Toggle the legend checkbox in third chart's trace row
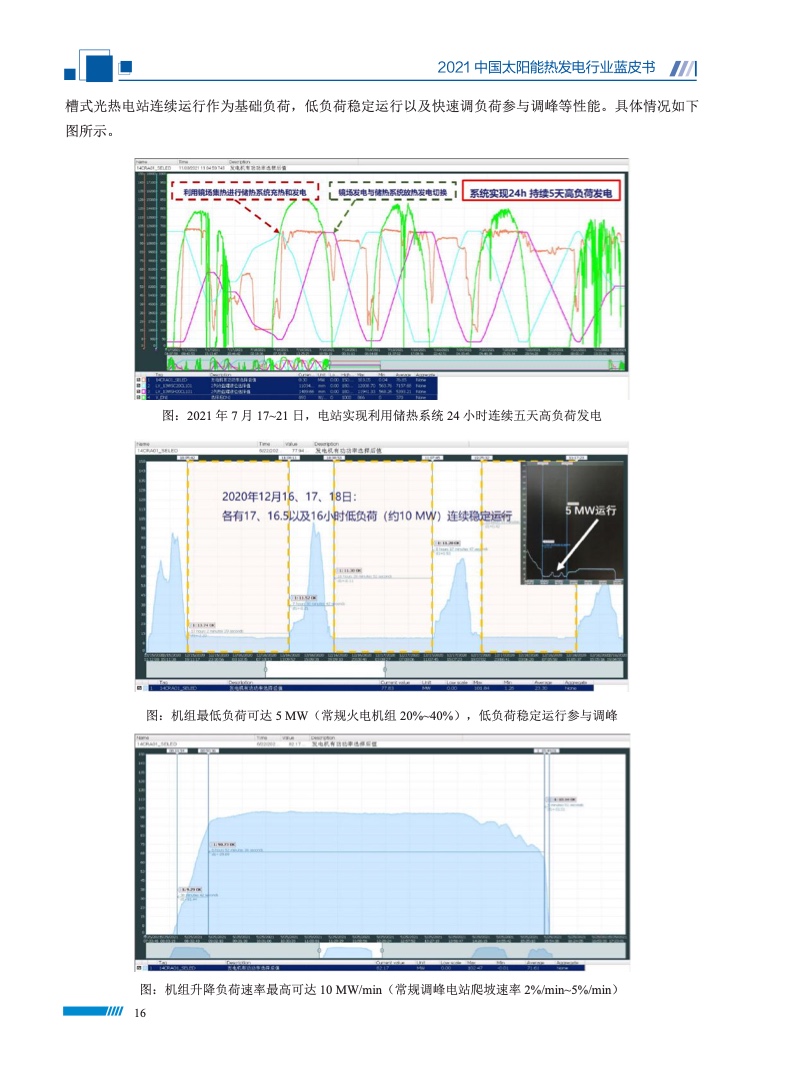 point(138,968)
